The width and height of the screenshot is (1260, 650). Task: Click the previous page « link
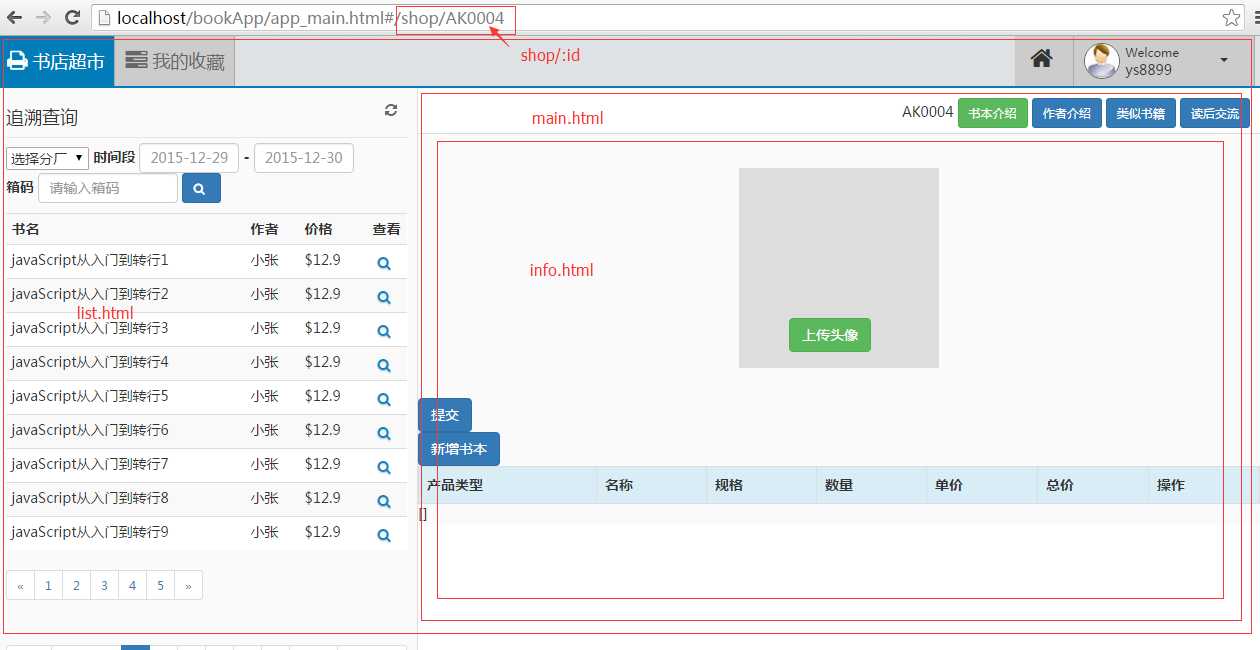pyautogui.click(x=20, y=586)
